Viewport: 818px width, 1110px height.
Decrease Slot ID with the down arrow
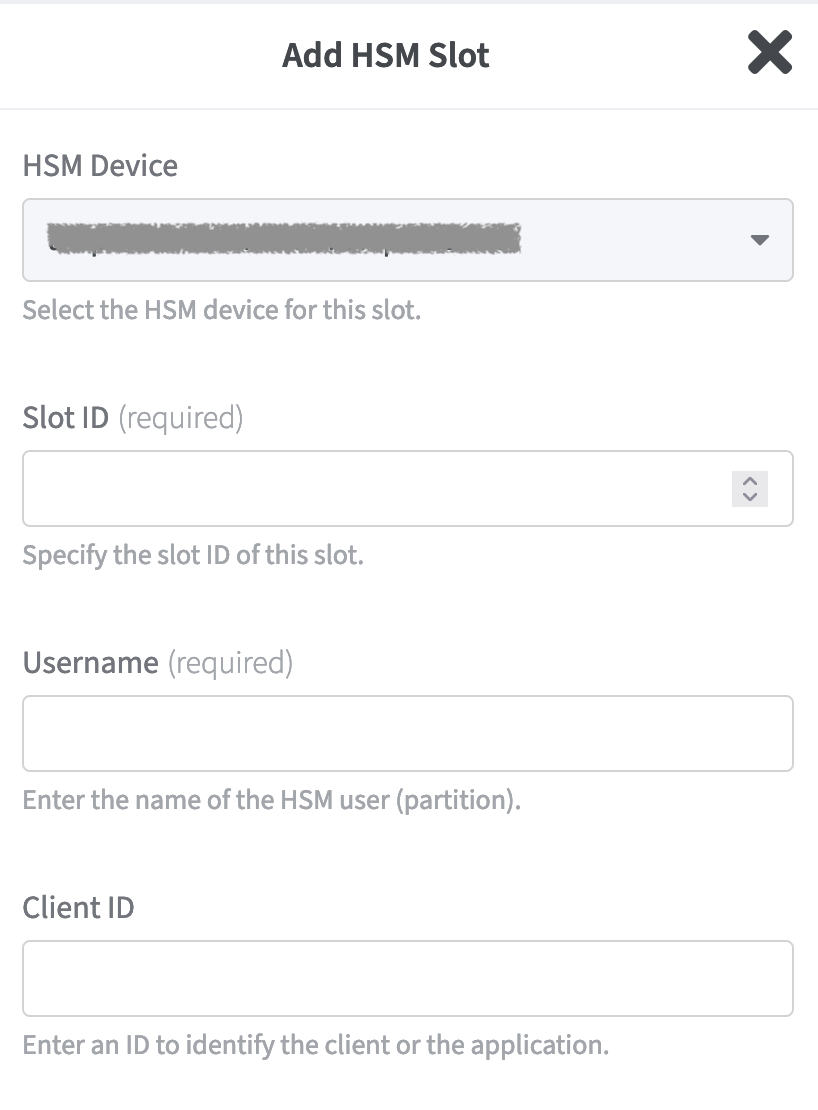[x=750, y=497]
